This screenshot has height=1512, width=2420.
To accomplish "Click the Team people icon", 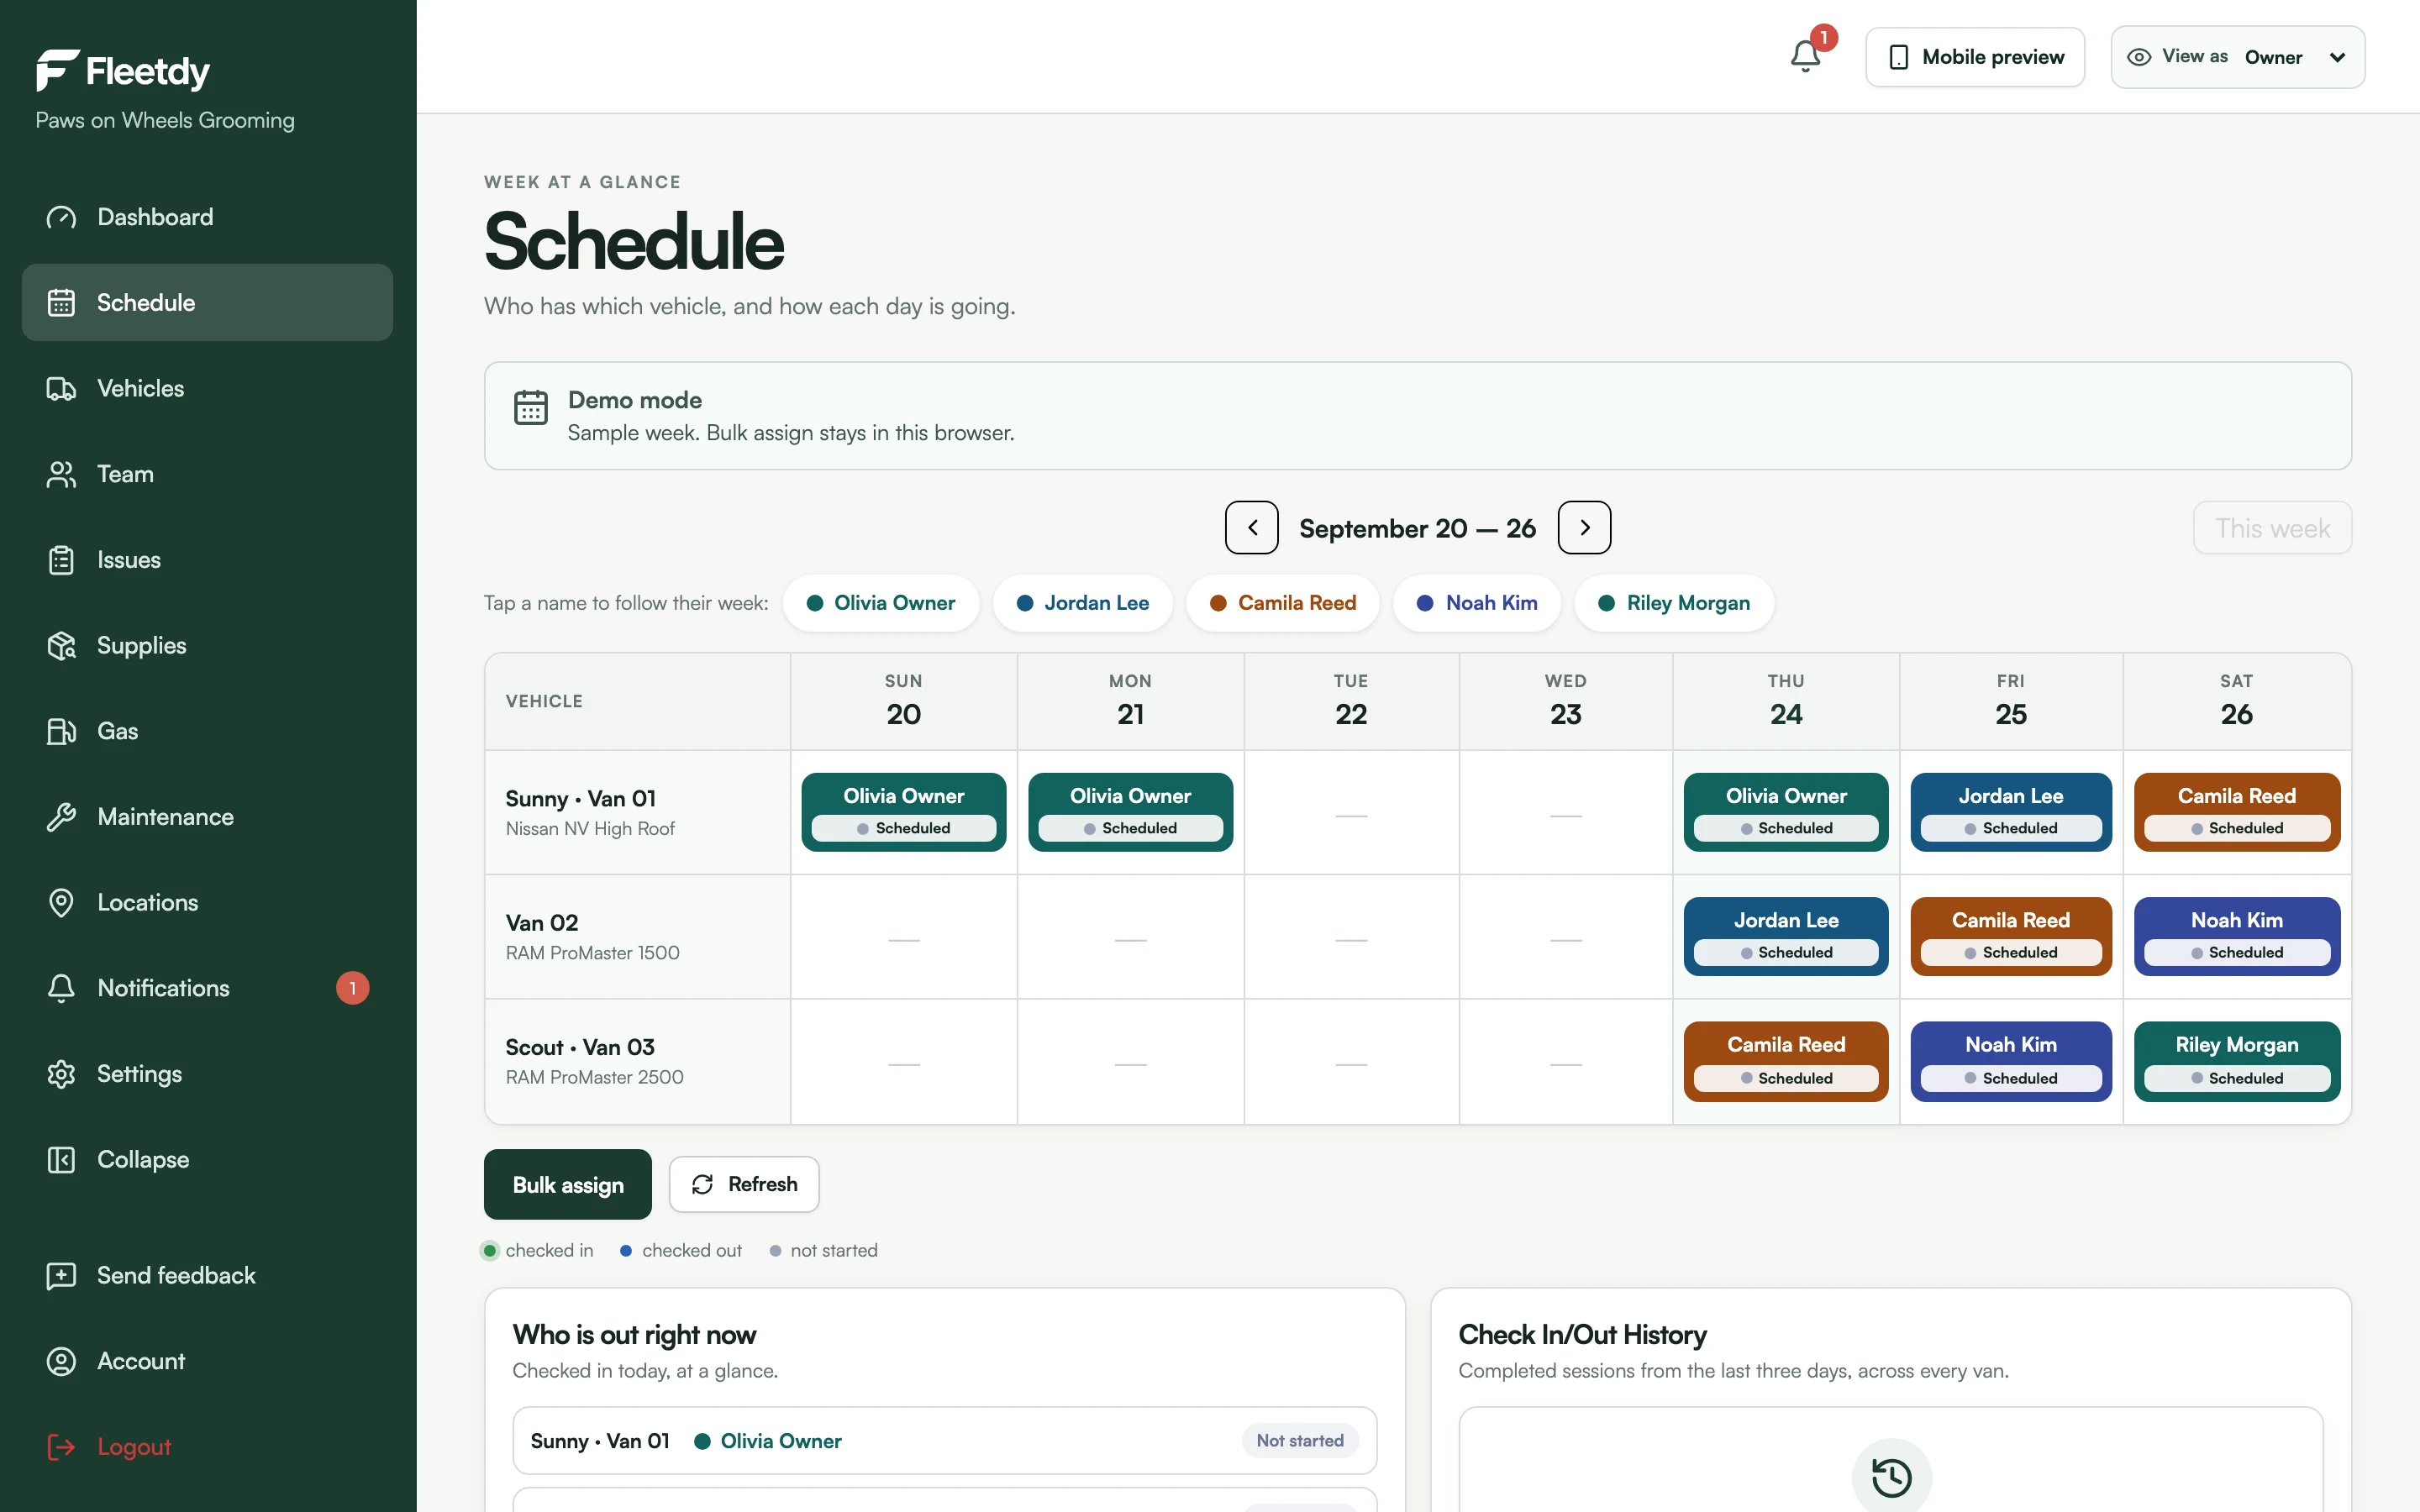I will coord(61,474).
